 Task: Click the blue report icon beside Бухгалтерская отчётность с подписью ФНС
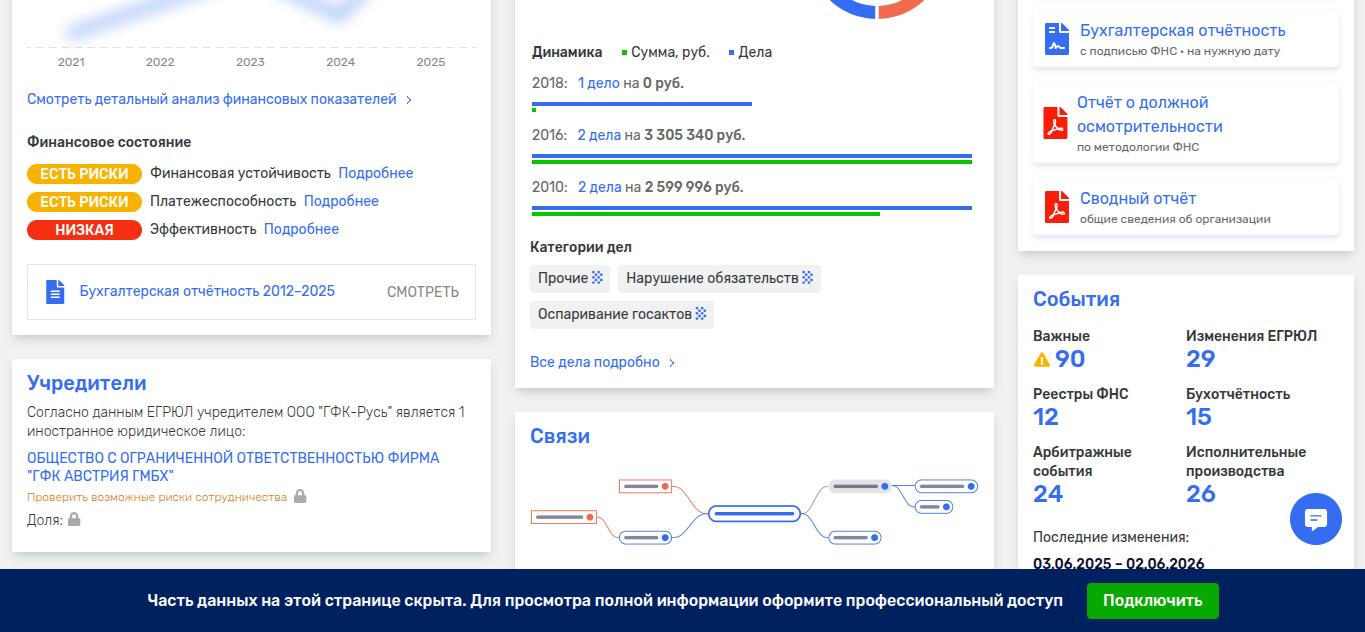(1057, 39)
